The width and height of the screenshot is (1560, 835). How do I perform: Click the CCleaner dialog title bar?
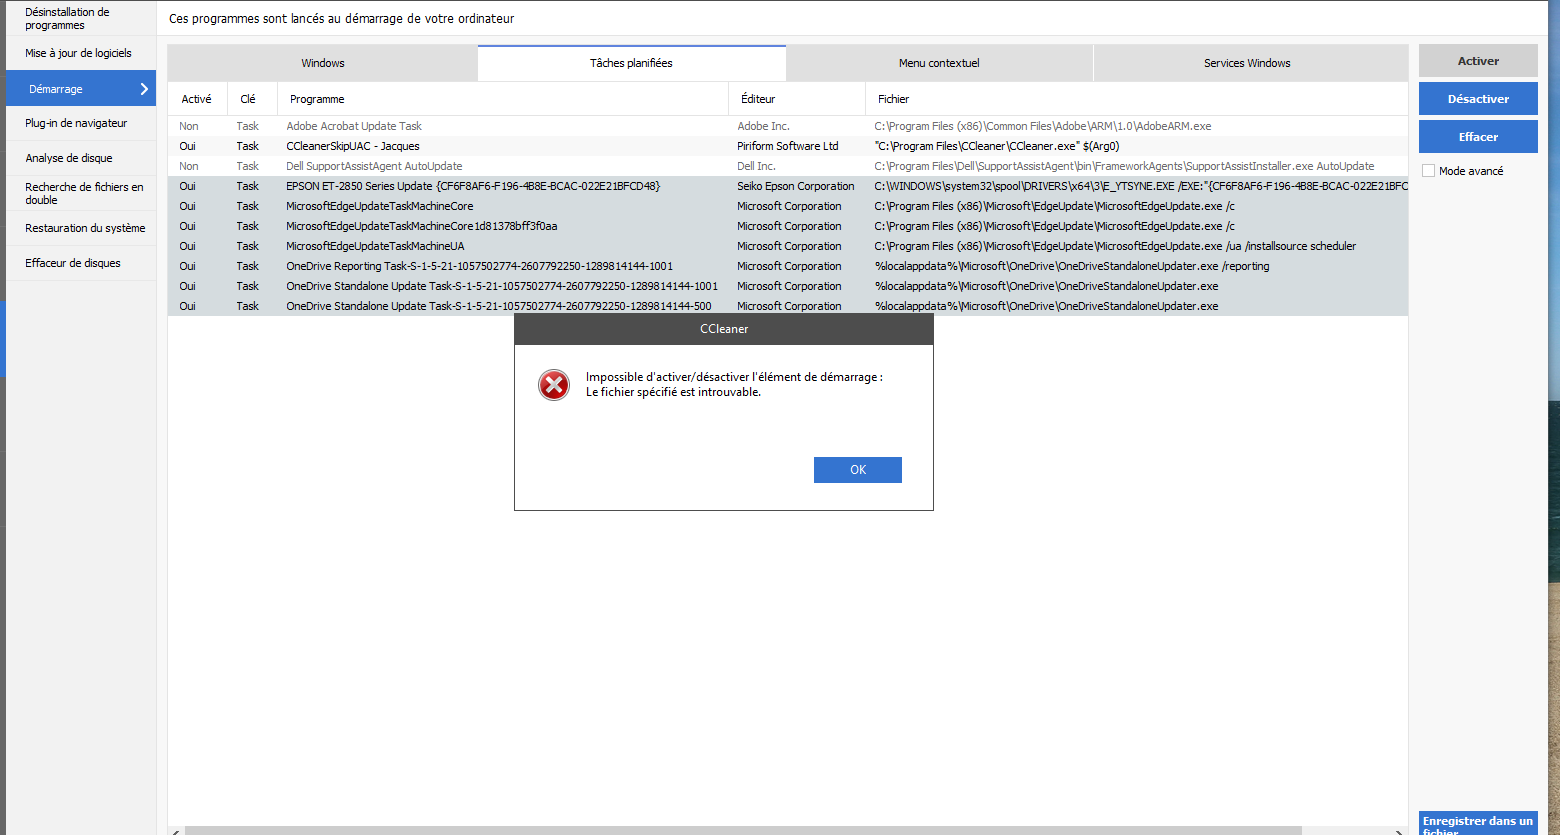tap(724, 329)
